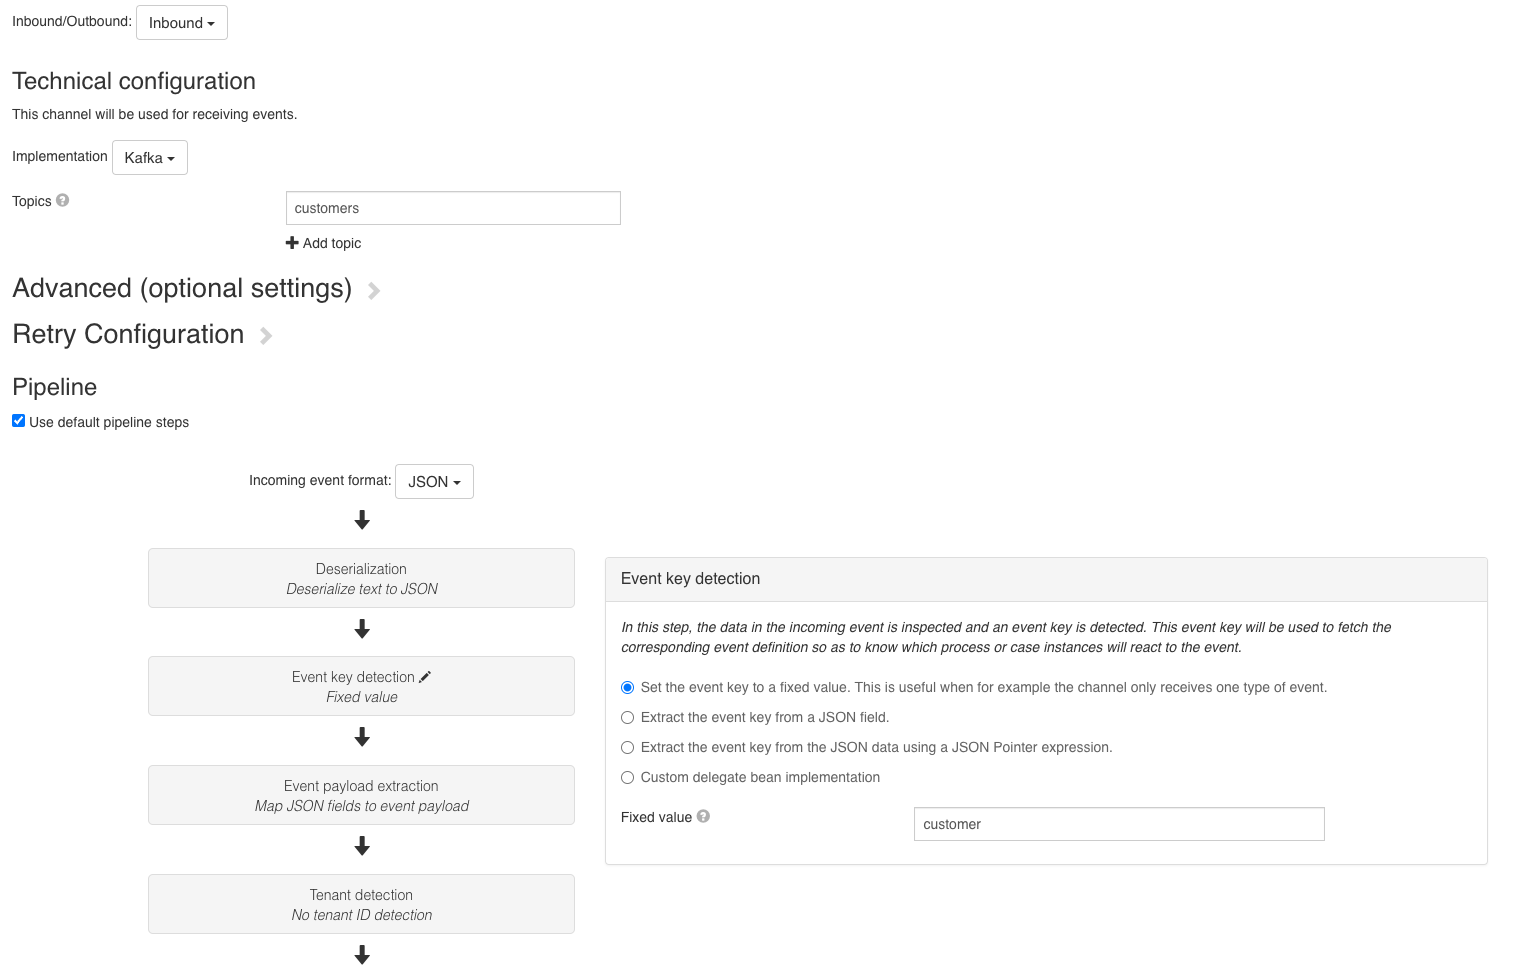Open the Incoming event format JSON dropdown
This screenshot has width=1514, height=972.
pos(433,481)
